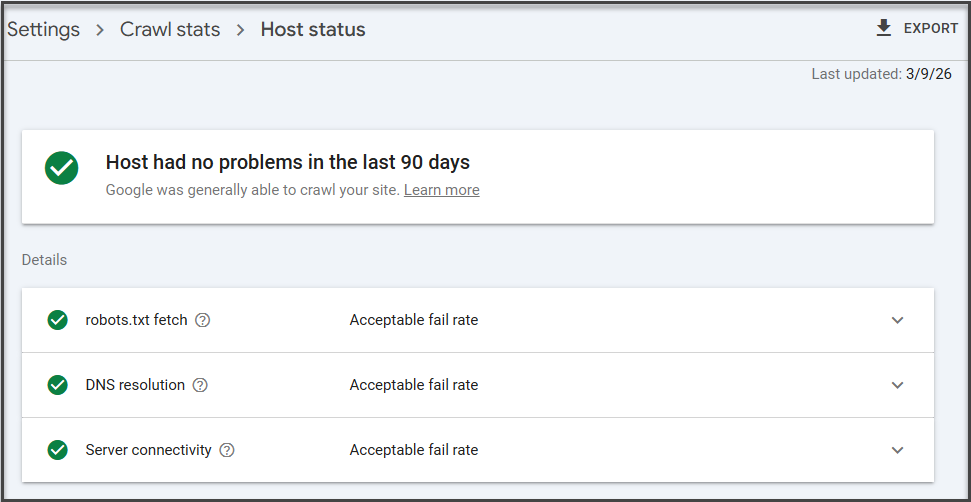Viewport: 971px width, 502px height.
Task: Expand the DNS resolution row chevron
Action: [x=897, y=385]
